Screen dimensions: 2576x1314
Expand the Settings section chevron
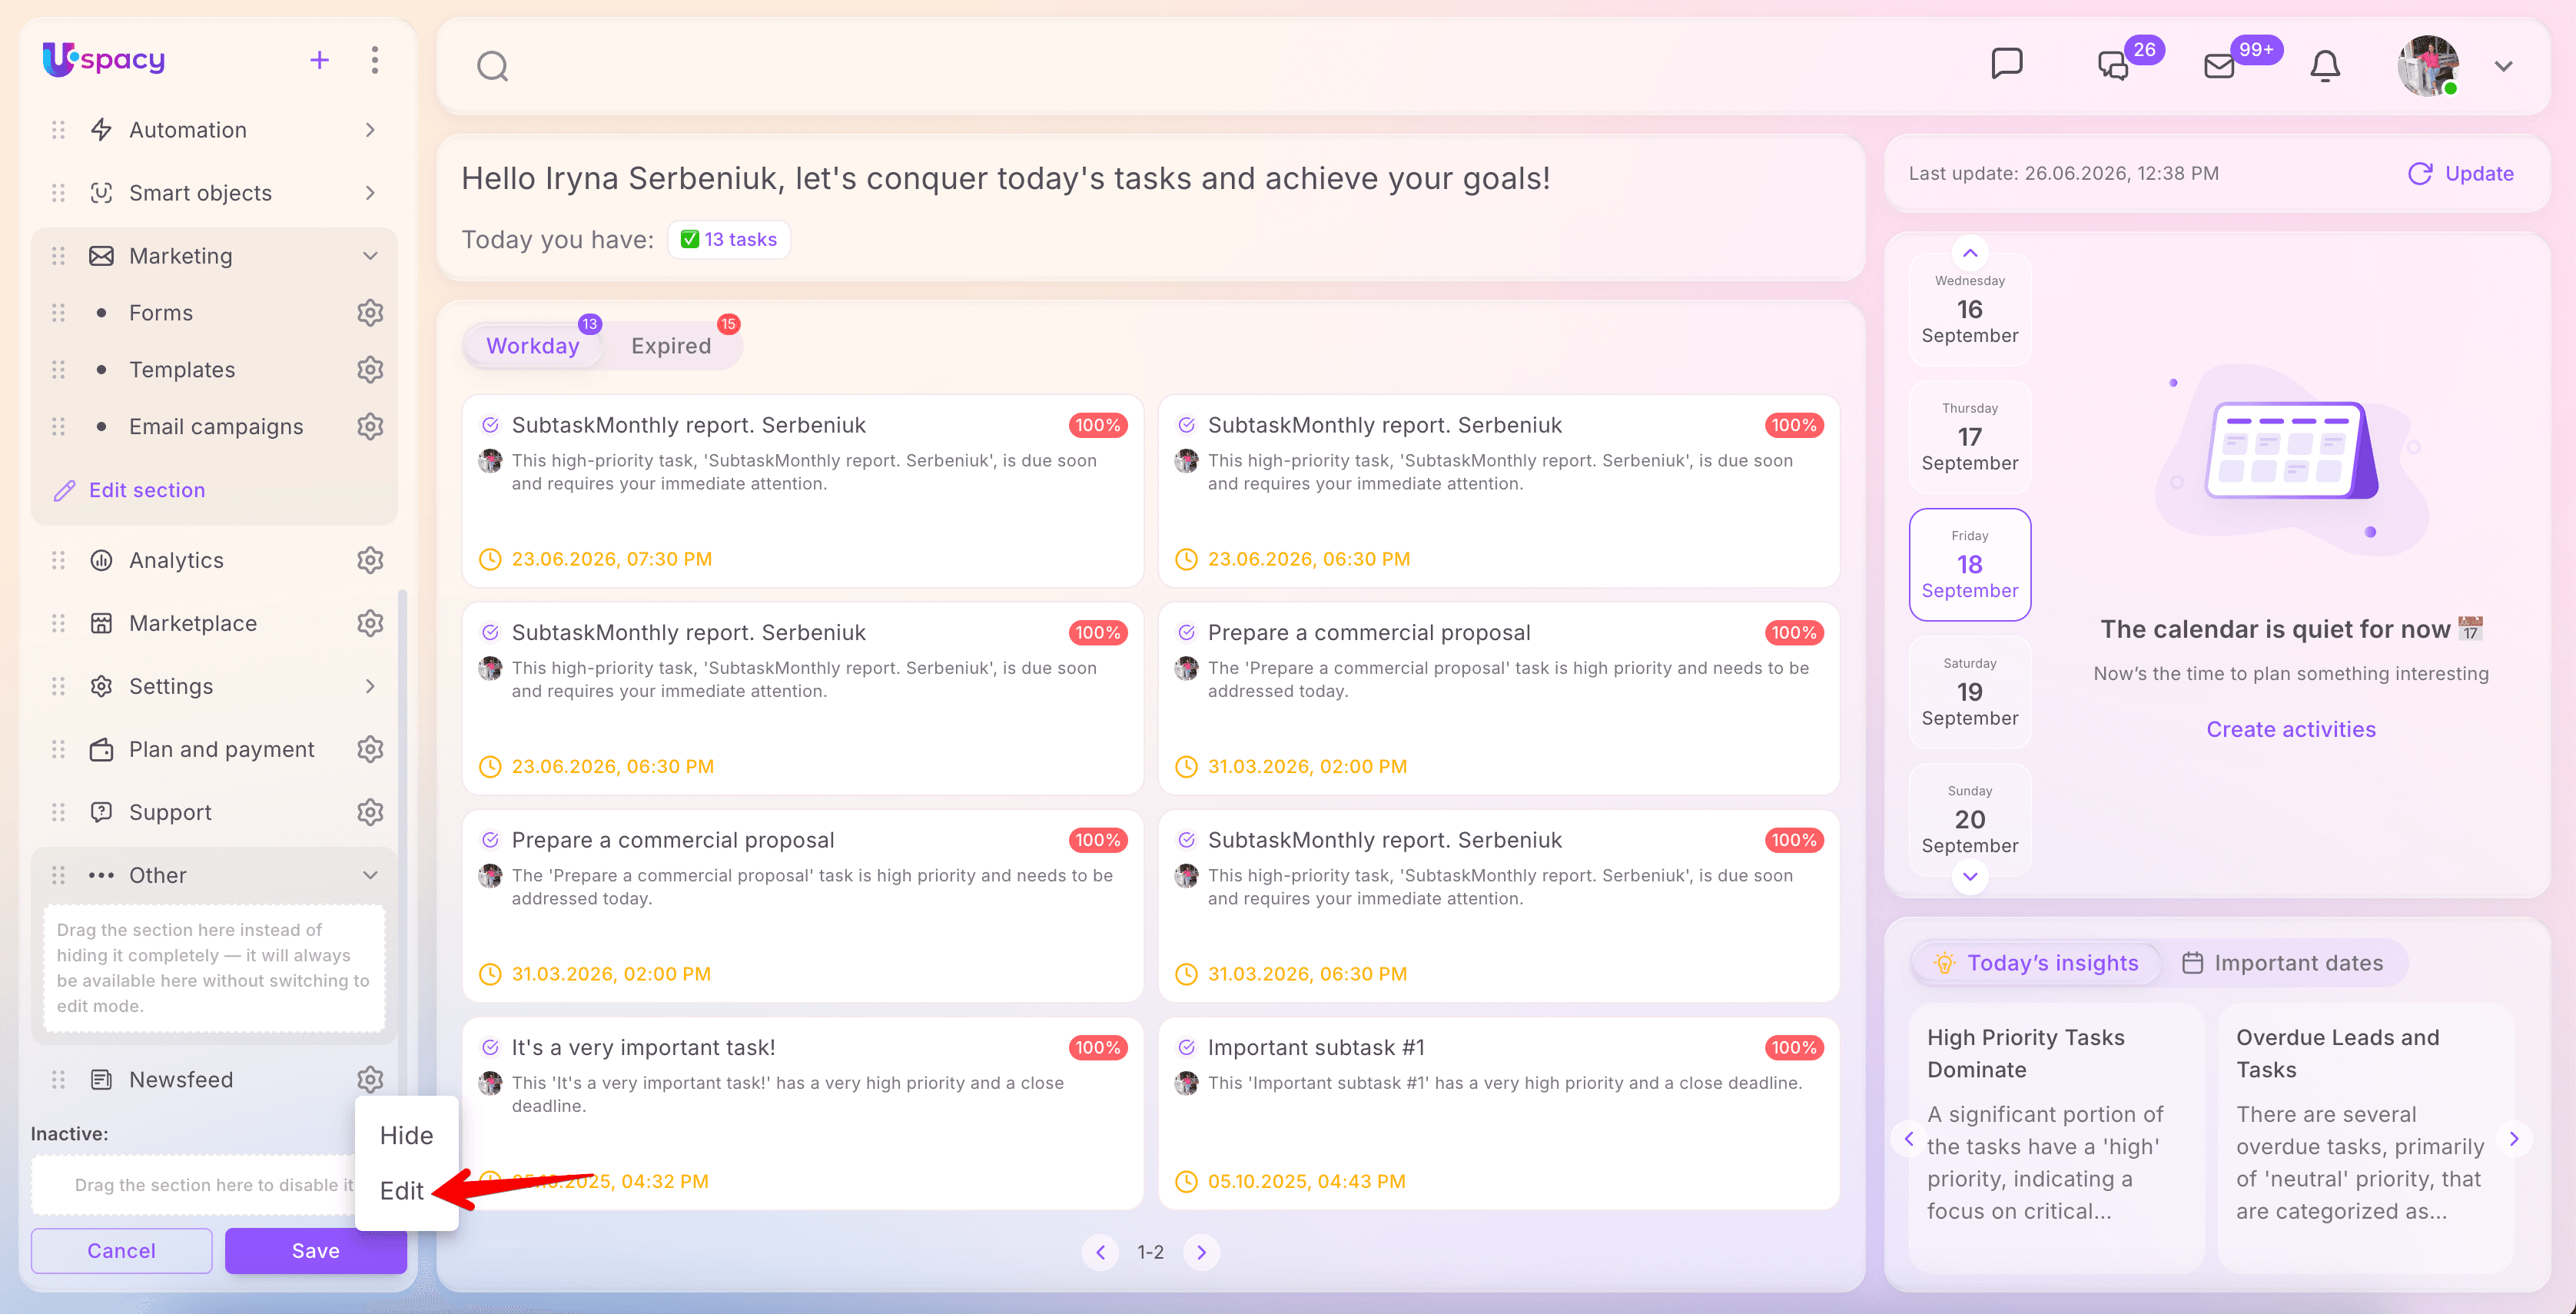tap(370, 686)
